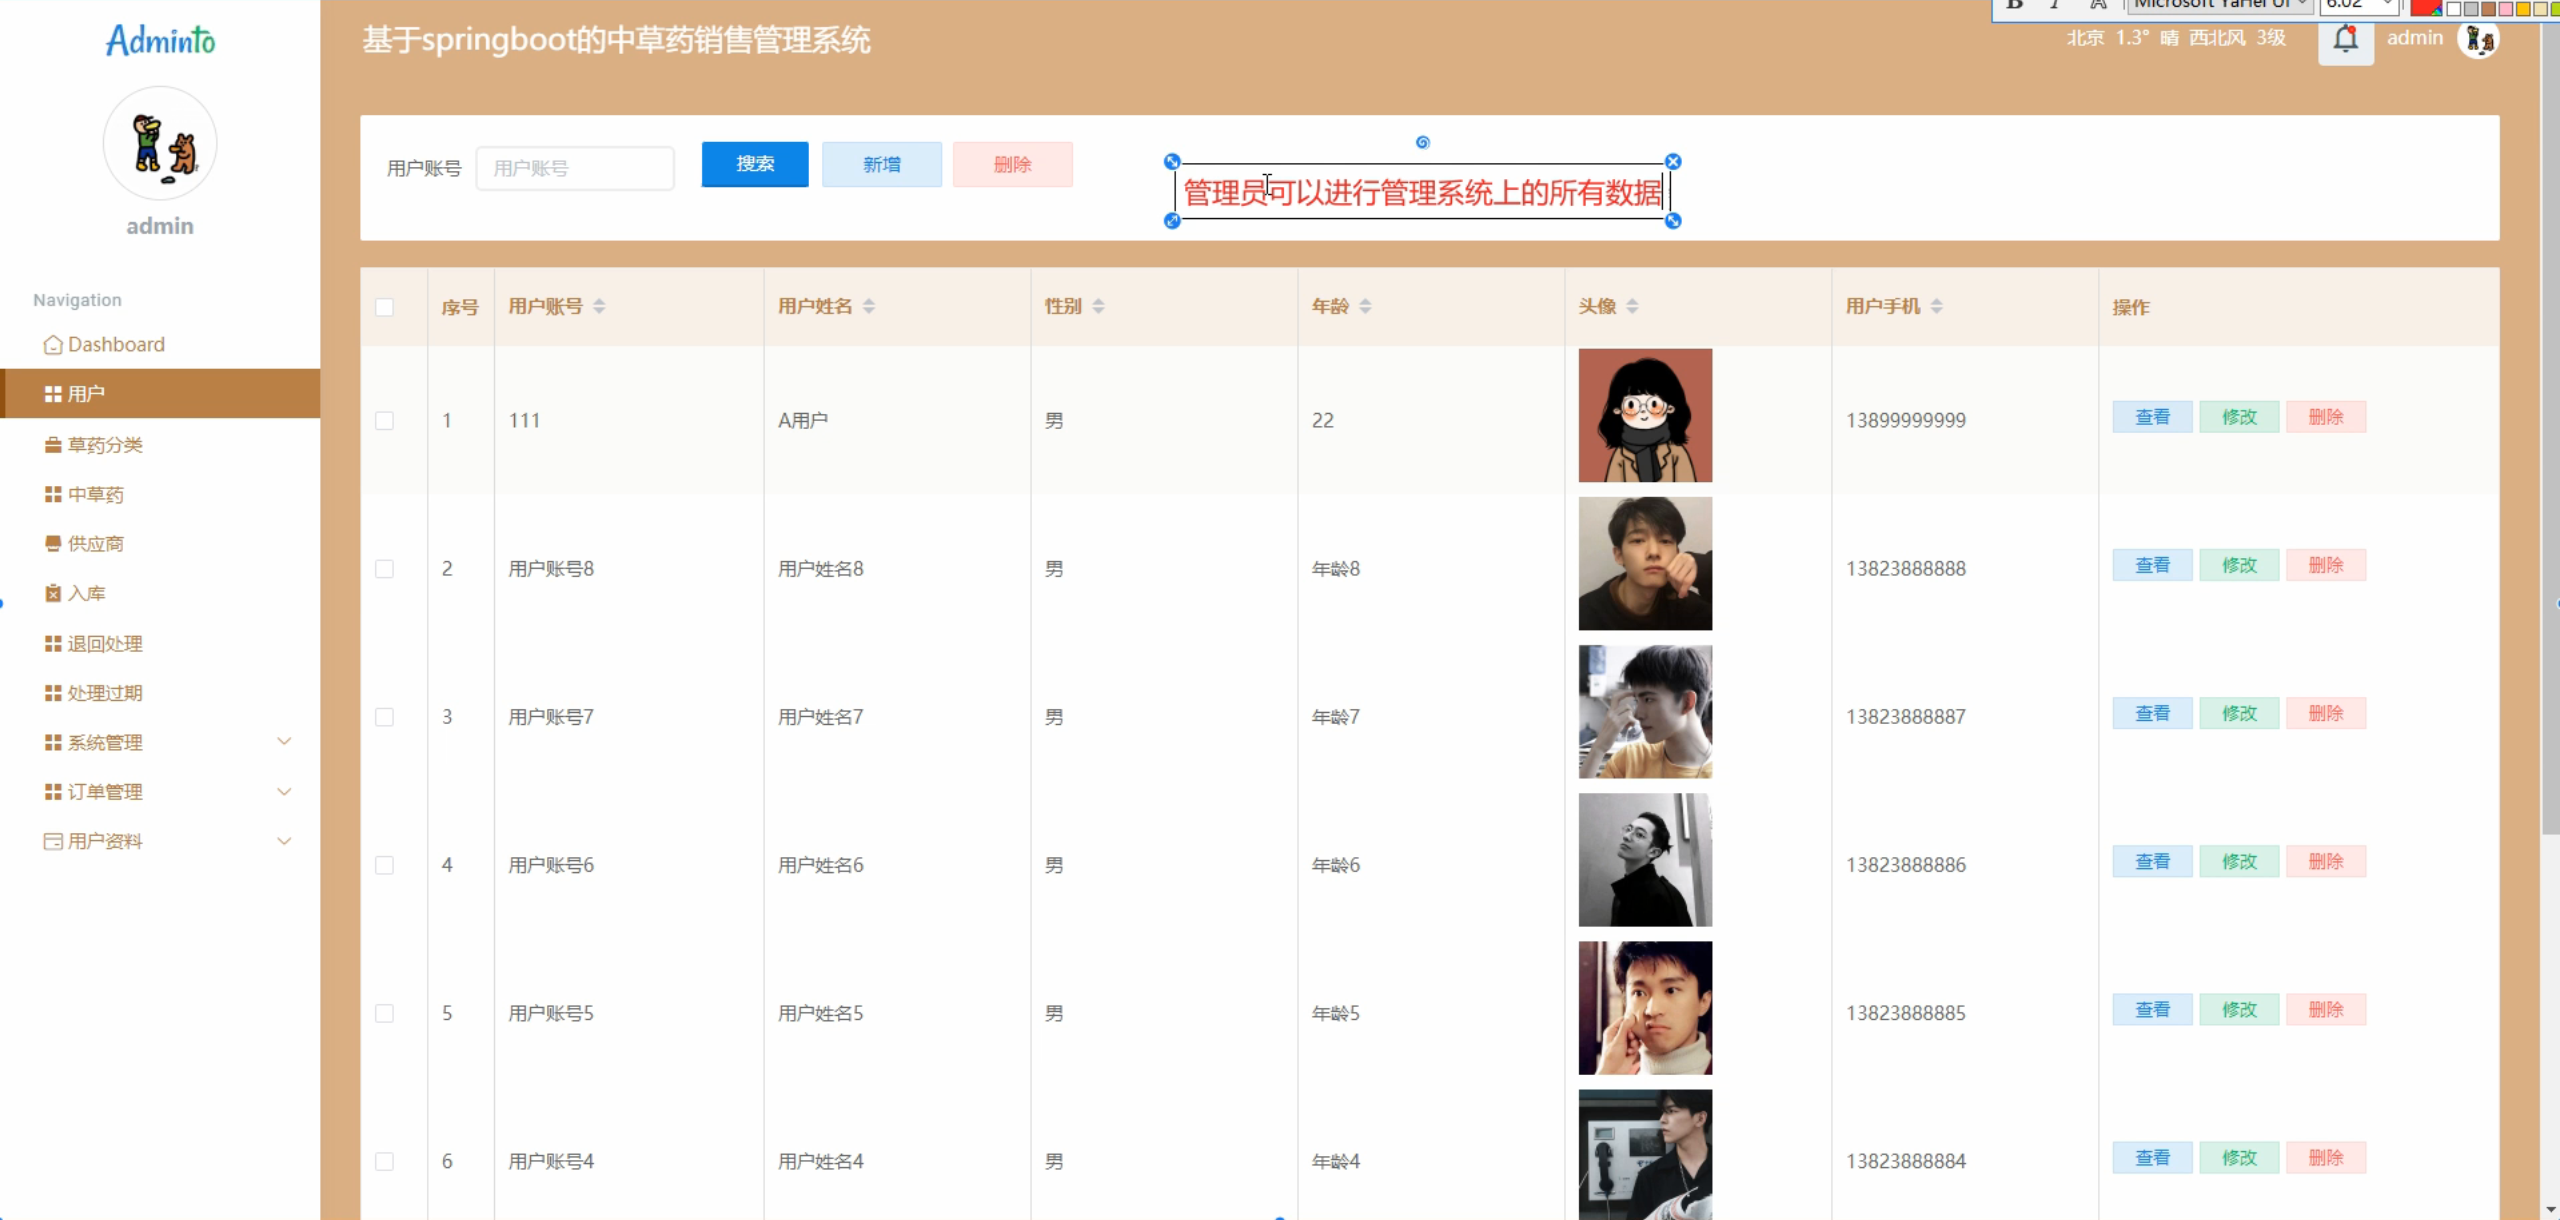2560x1220 pixels.
Task: Pick the pink color swatch in the annotation toolbar
Action: [2505, 9]
